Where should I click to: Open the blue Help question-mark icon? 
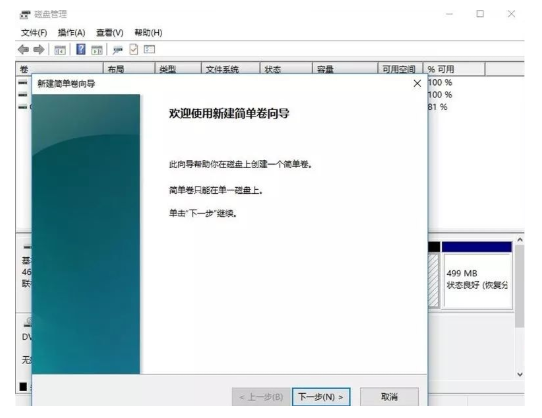click(81, 49)
